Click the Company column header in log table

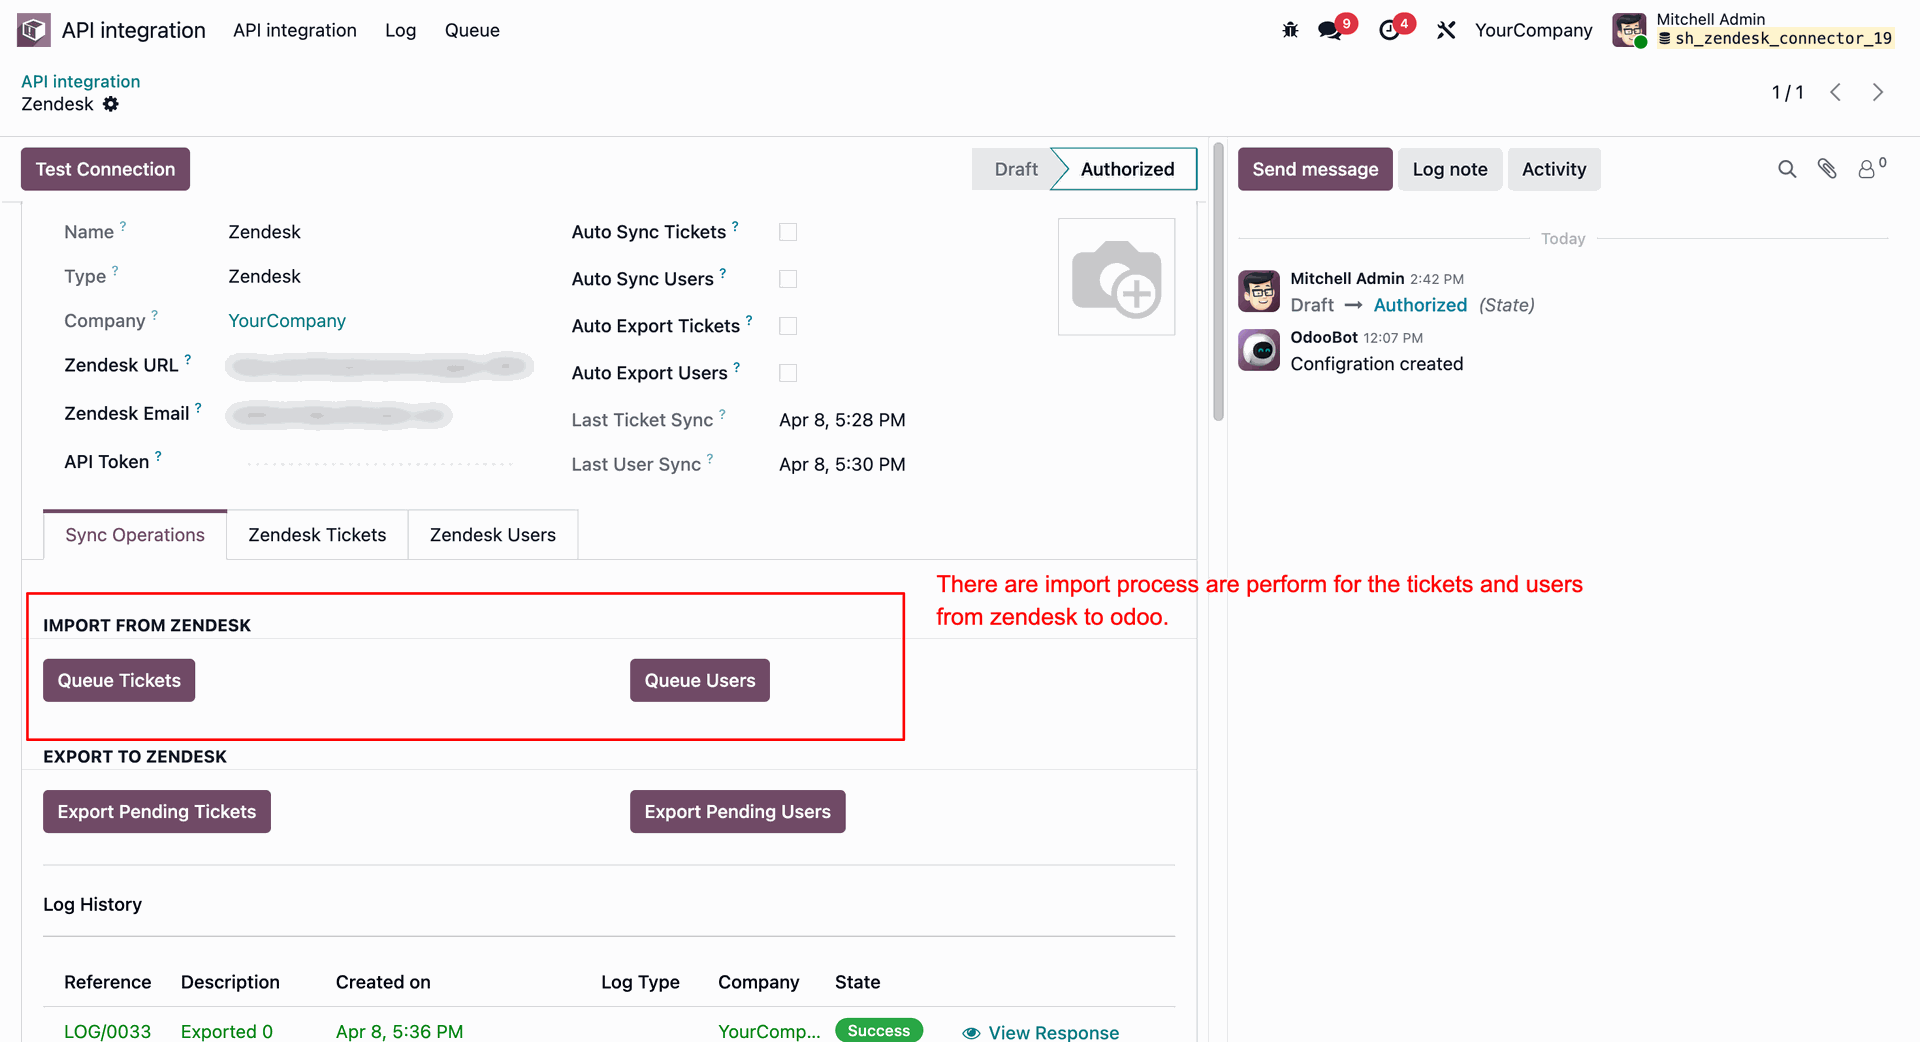(x=758, y=982)
